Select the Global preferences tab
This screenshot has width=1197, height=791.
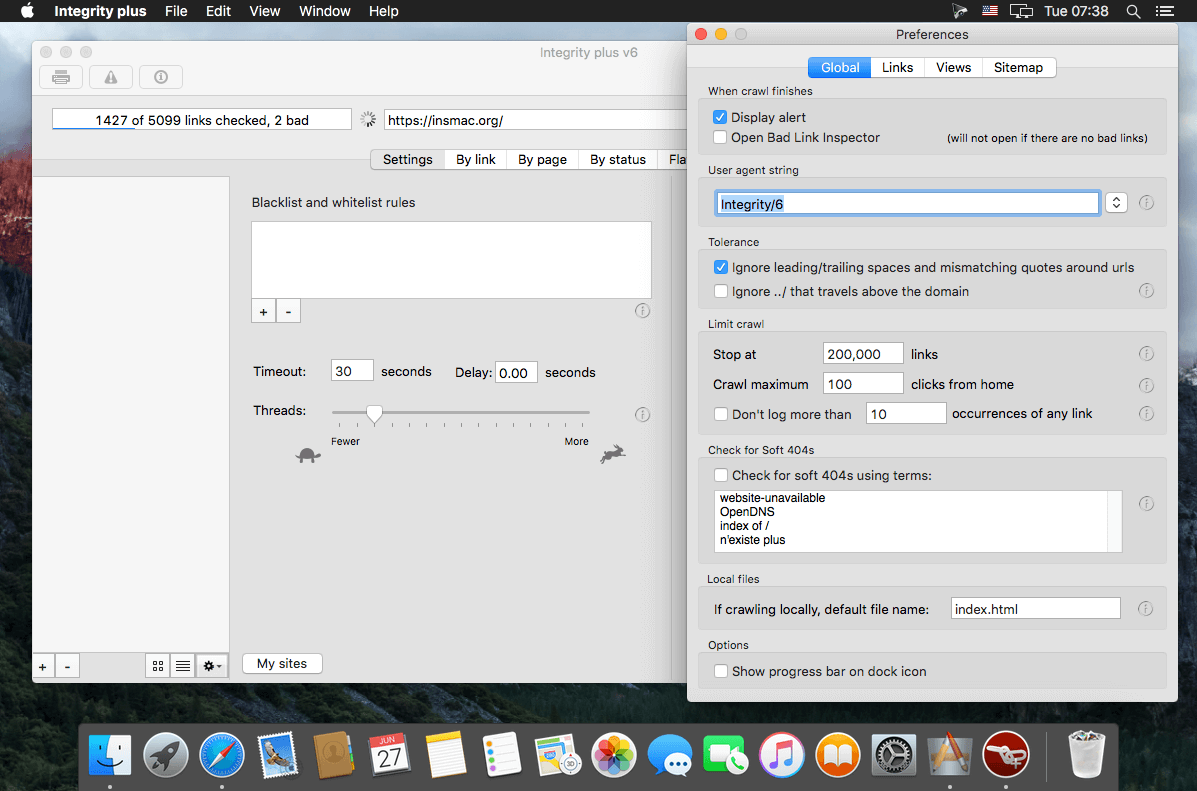pos(840,67)
